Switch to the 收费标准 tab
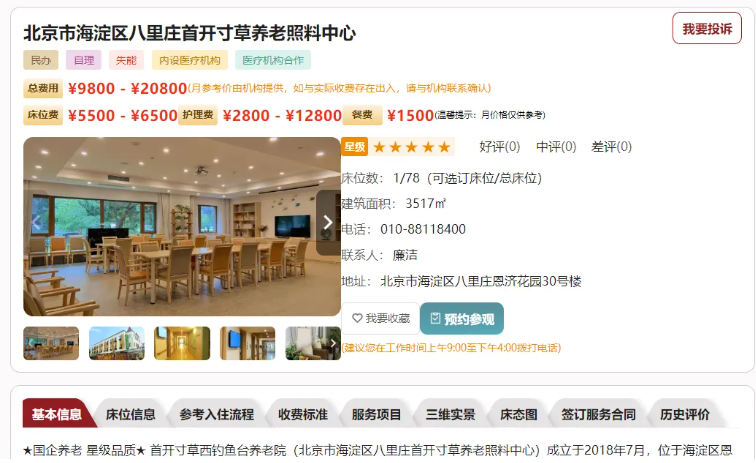Image resolution: width=756 pixels, height=463 pixels. tap(303, 414)
